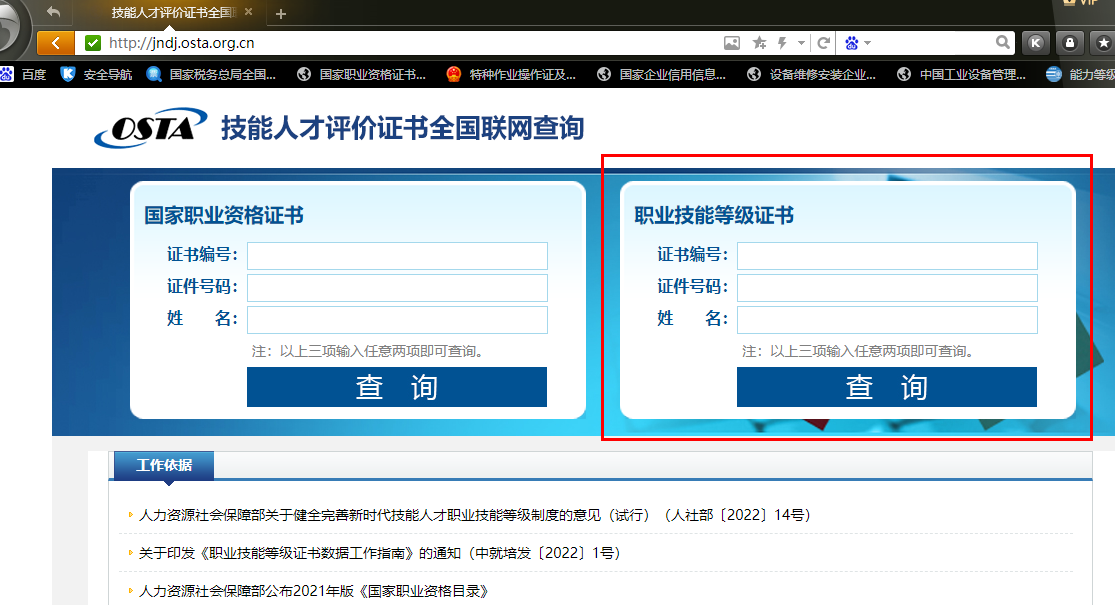Click 查询 button in 职业技能等级证书 panel

pos(887,387)
